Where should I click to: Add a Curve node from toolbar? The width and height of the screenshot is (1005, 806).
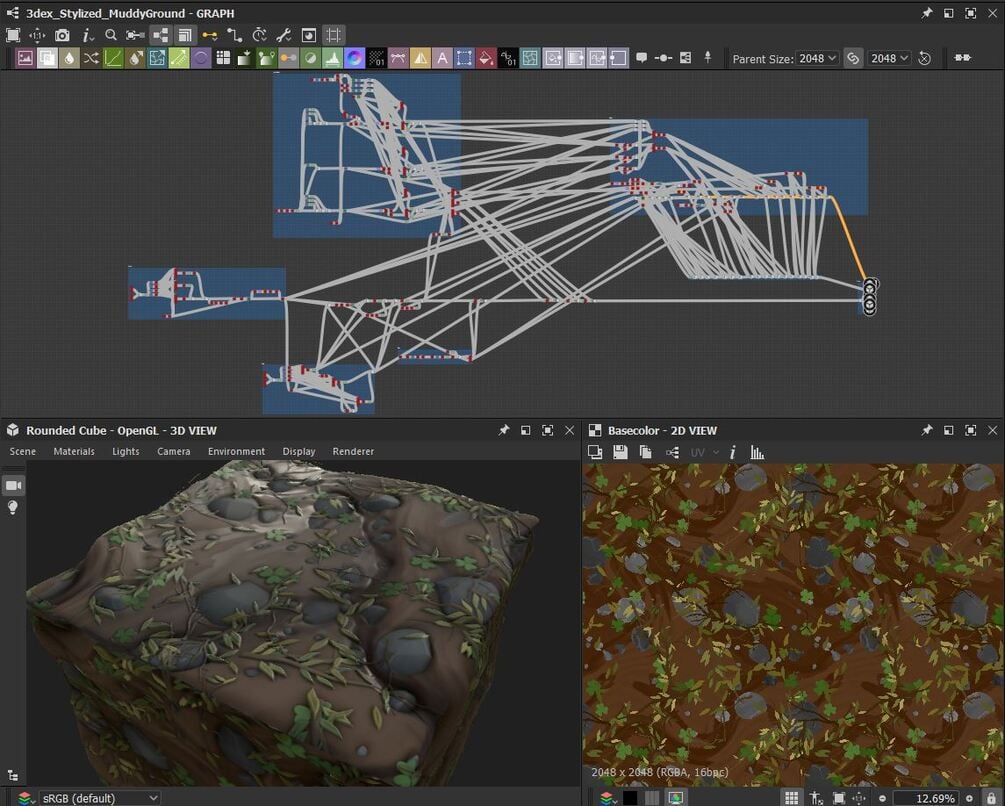click(113, 58)
